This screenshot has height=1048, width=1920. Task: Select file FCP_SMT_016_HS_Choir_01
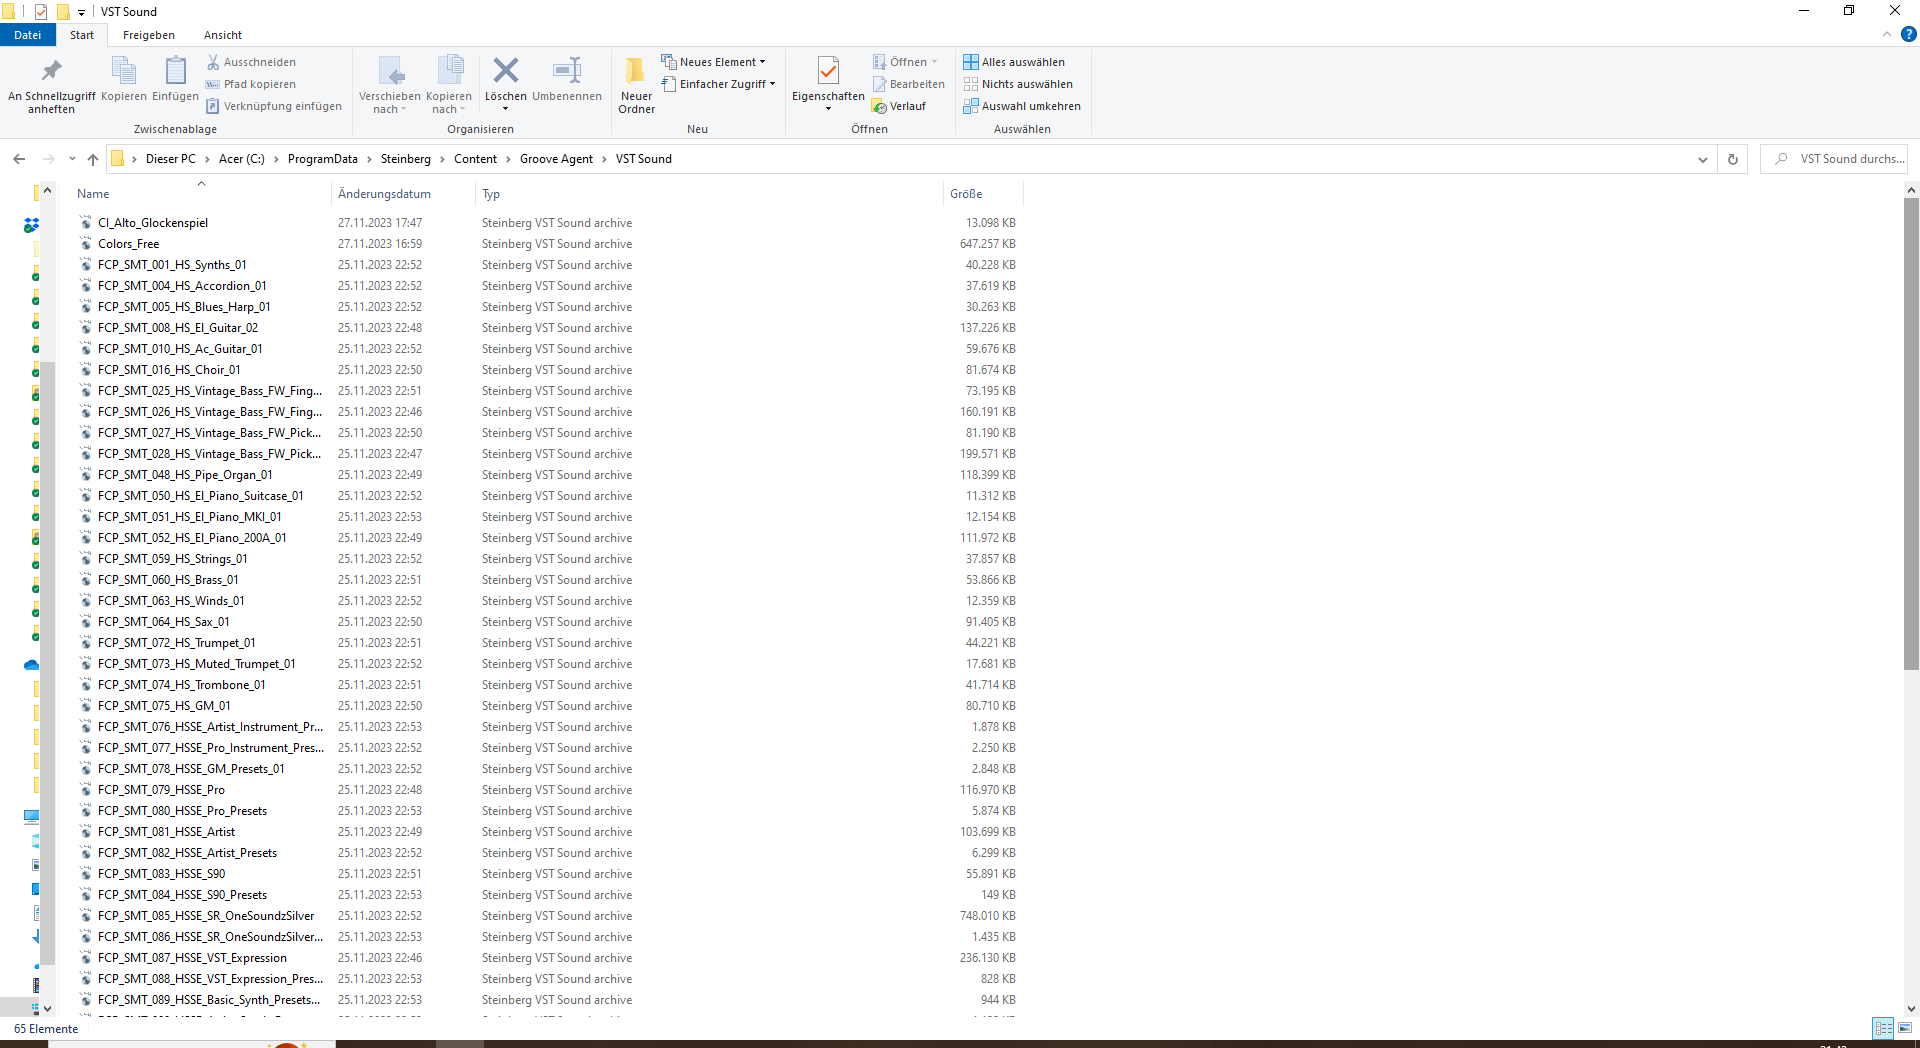pyautogui.click(x=169, y=370)
